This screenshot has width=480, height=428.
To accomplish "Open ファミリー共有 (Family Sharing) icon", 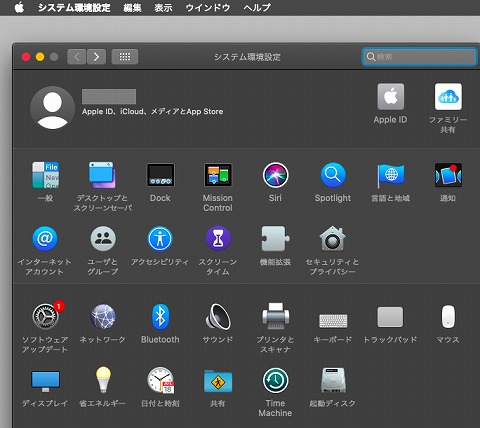I will click(x=448, y=97).
